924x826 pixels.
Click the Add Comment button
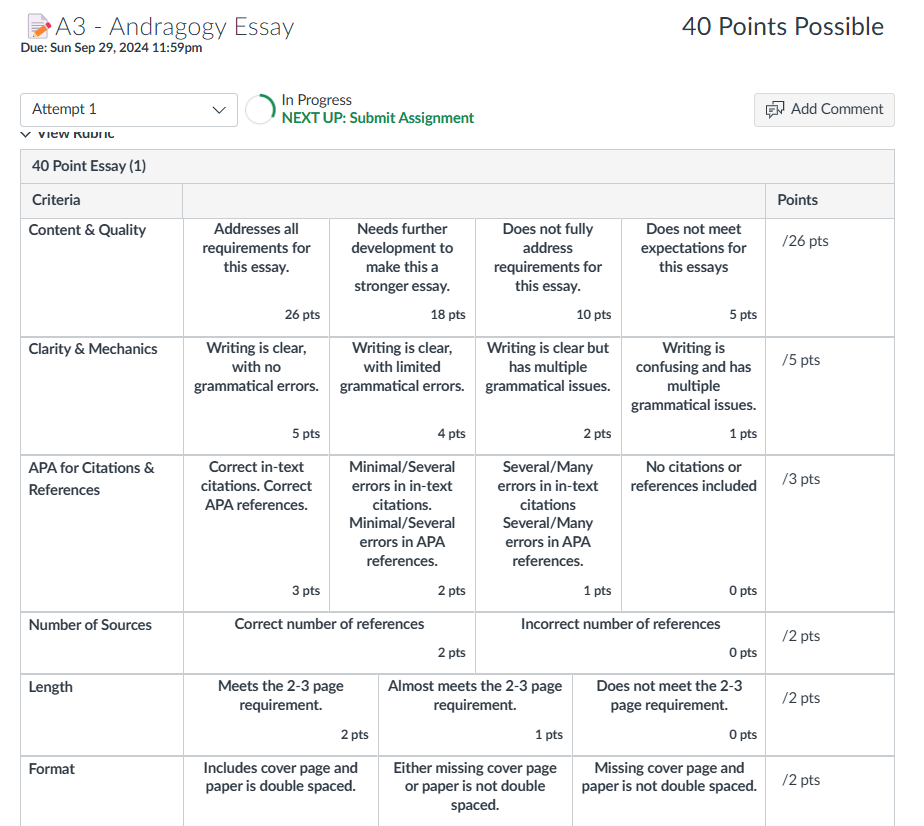(x=824, y=110)
